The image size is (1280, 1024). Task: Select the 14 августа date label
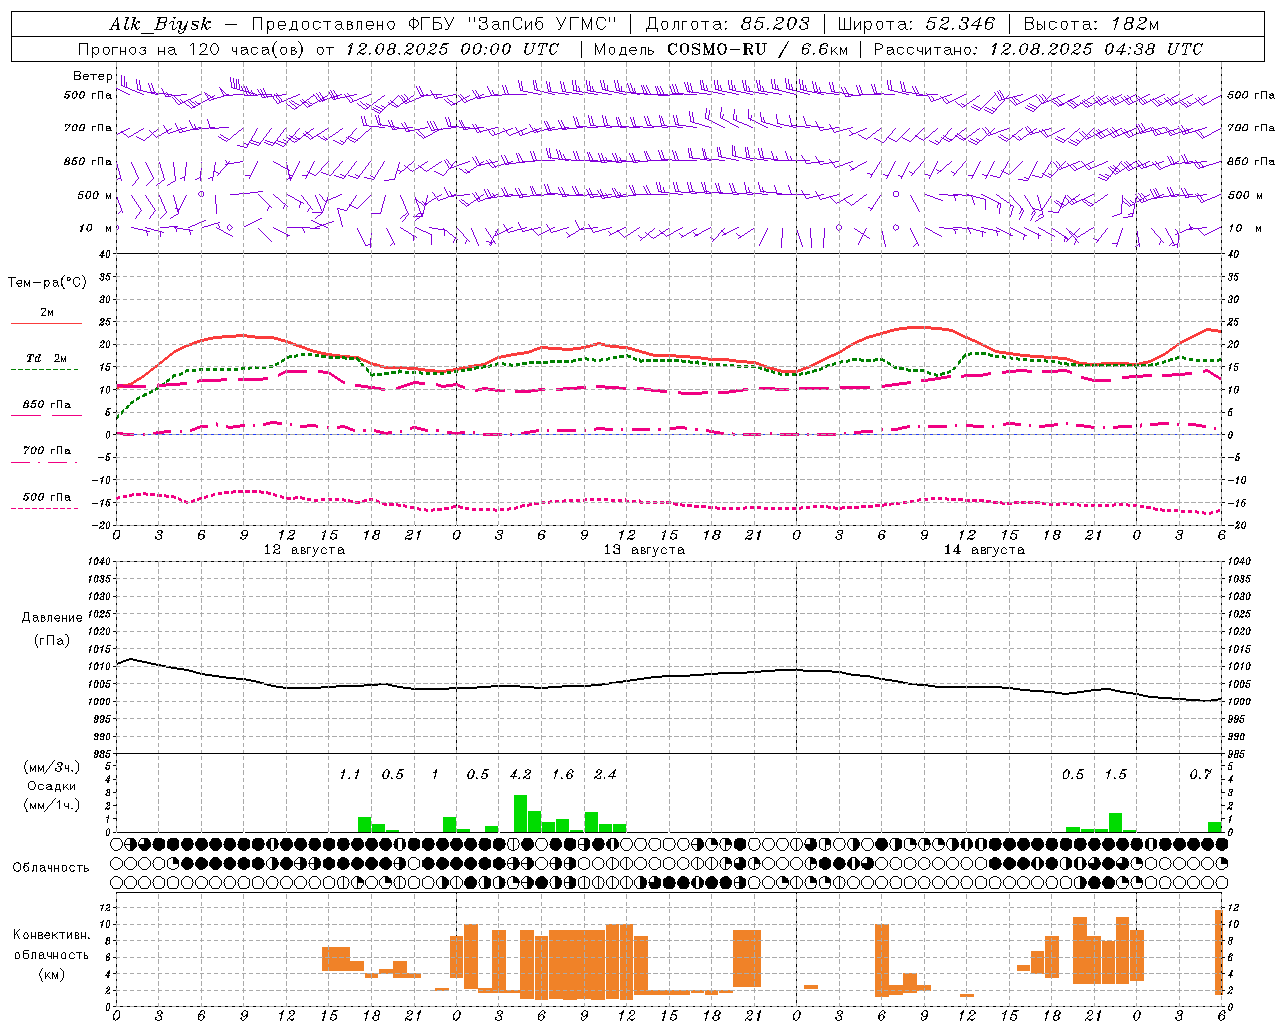click(984, 550)
